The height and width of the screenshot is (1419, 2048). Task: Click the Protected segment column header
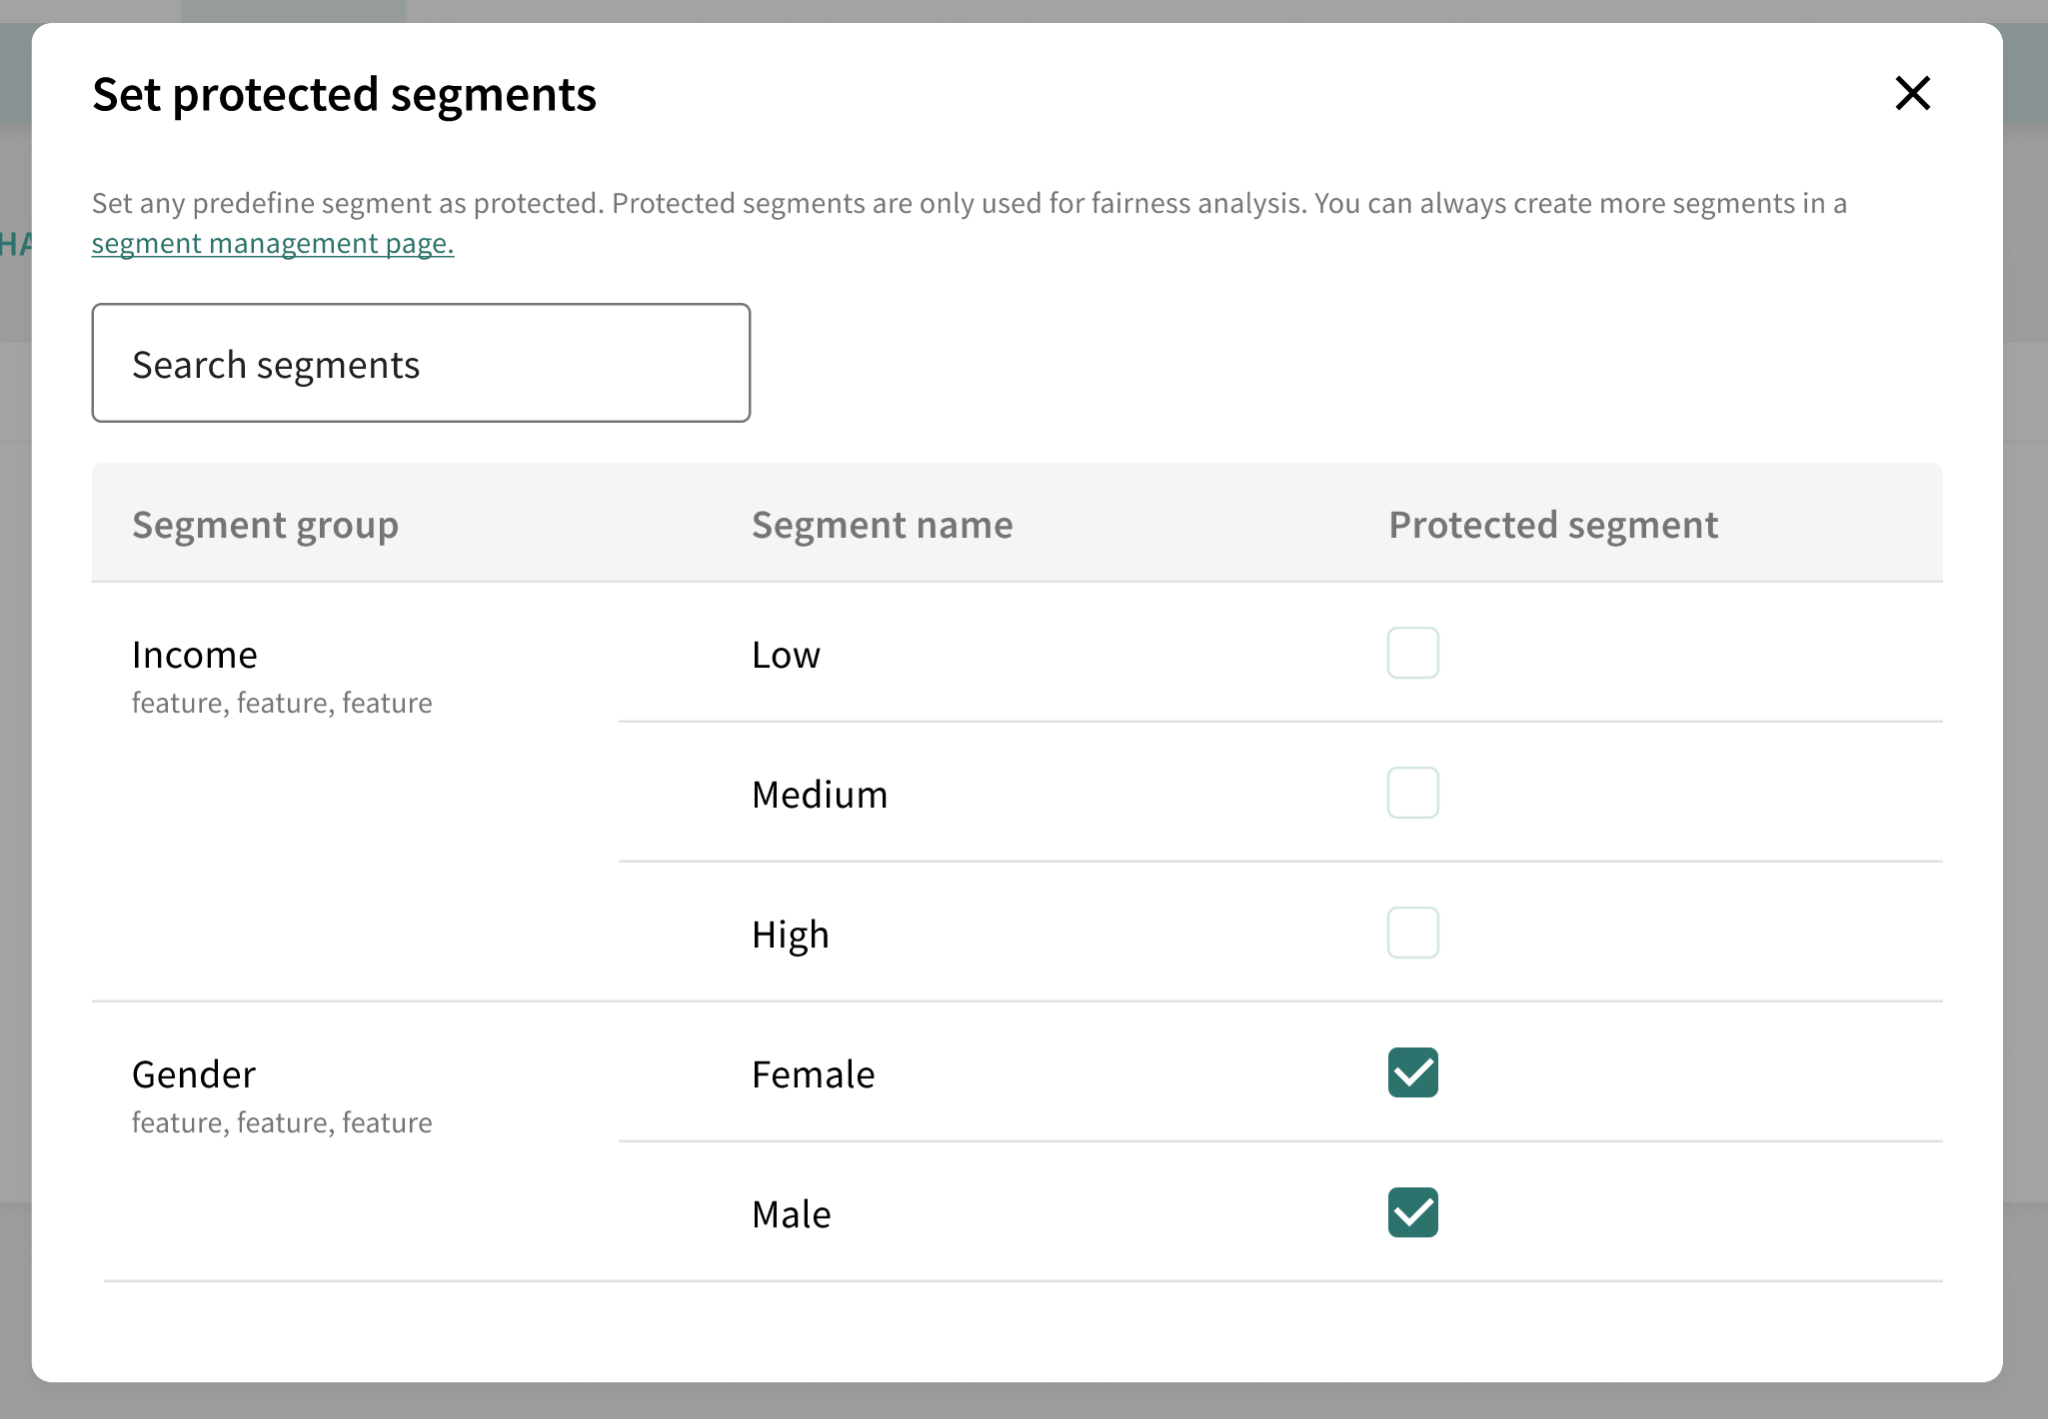(1552, 525)
